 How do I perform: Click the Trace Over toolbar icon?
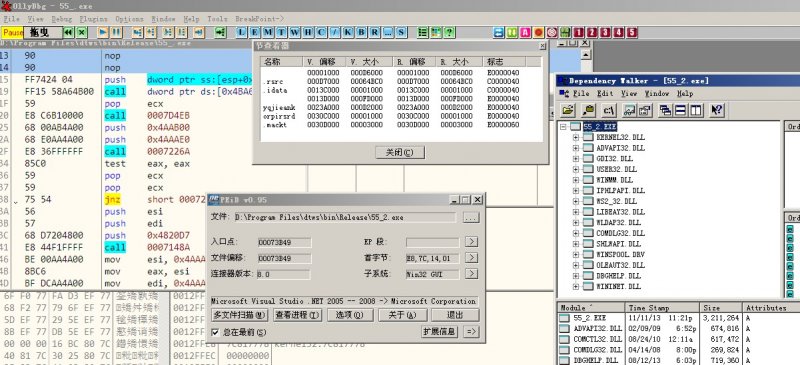click(x=181, y=33)
